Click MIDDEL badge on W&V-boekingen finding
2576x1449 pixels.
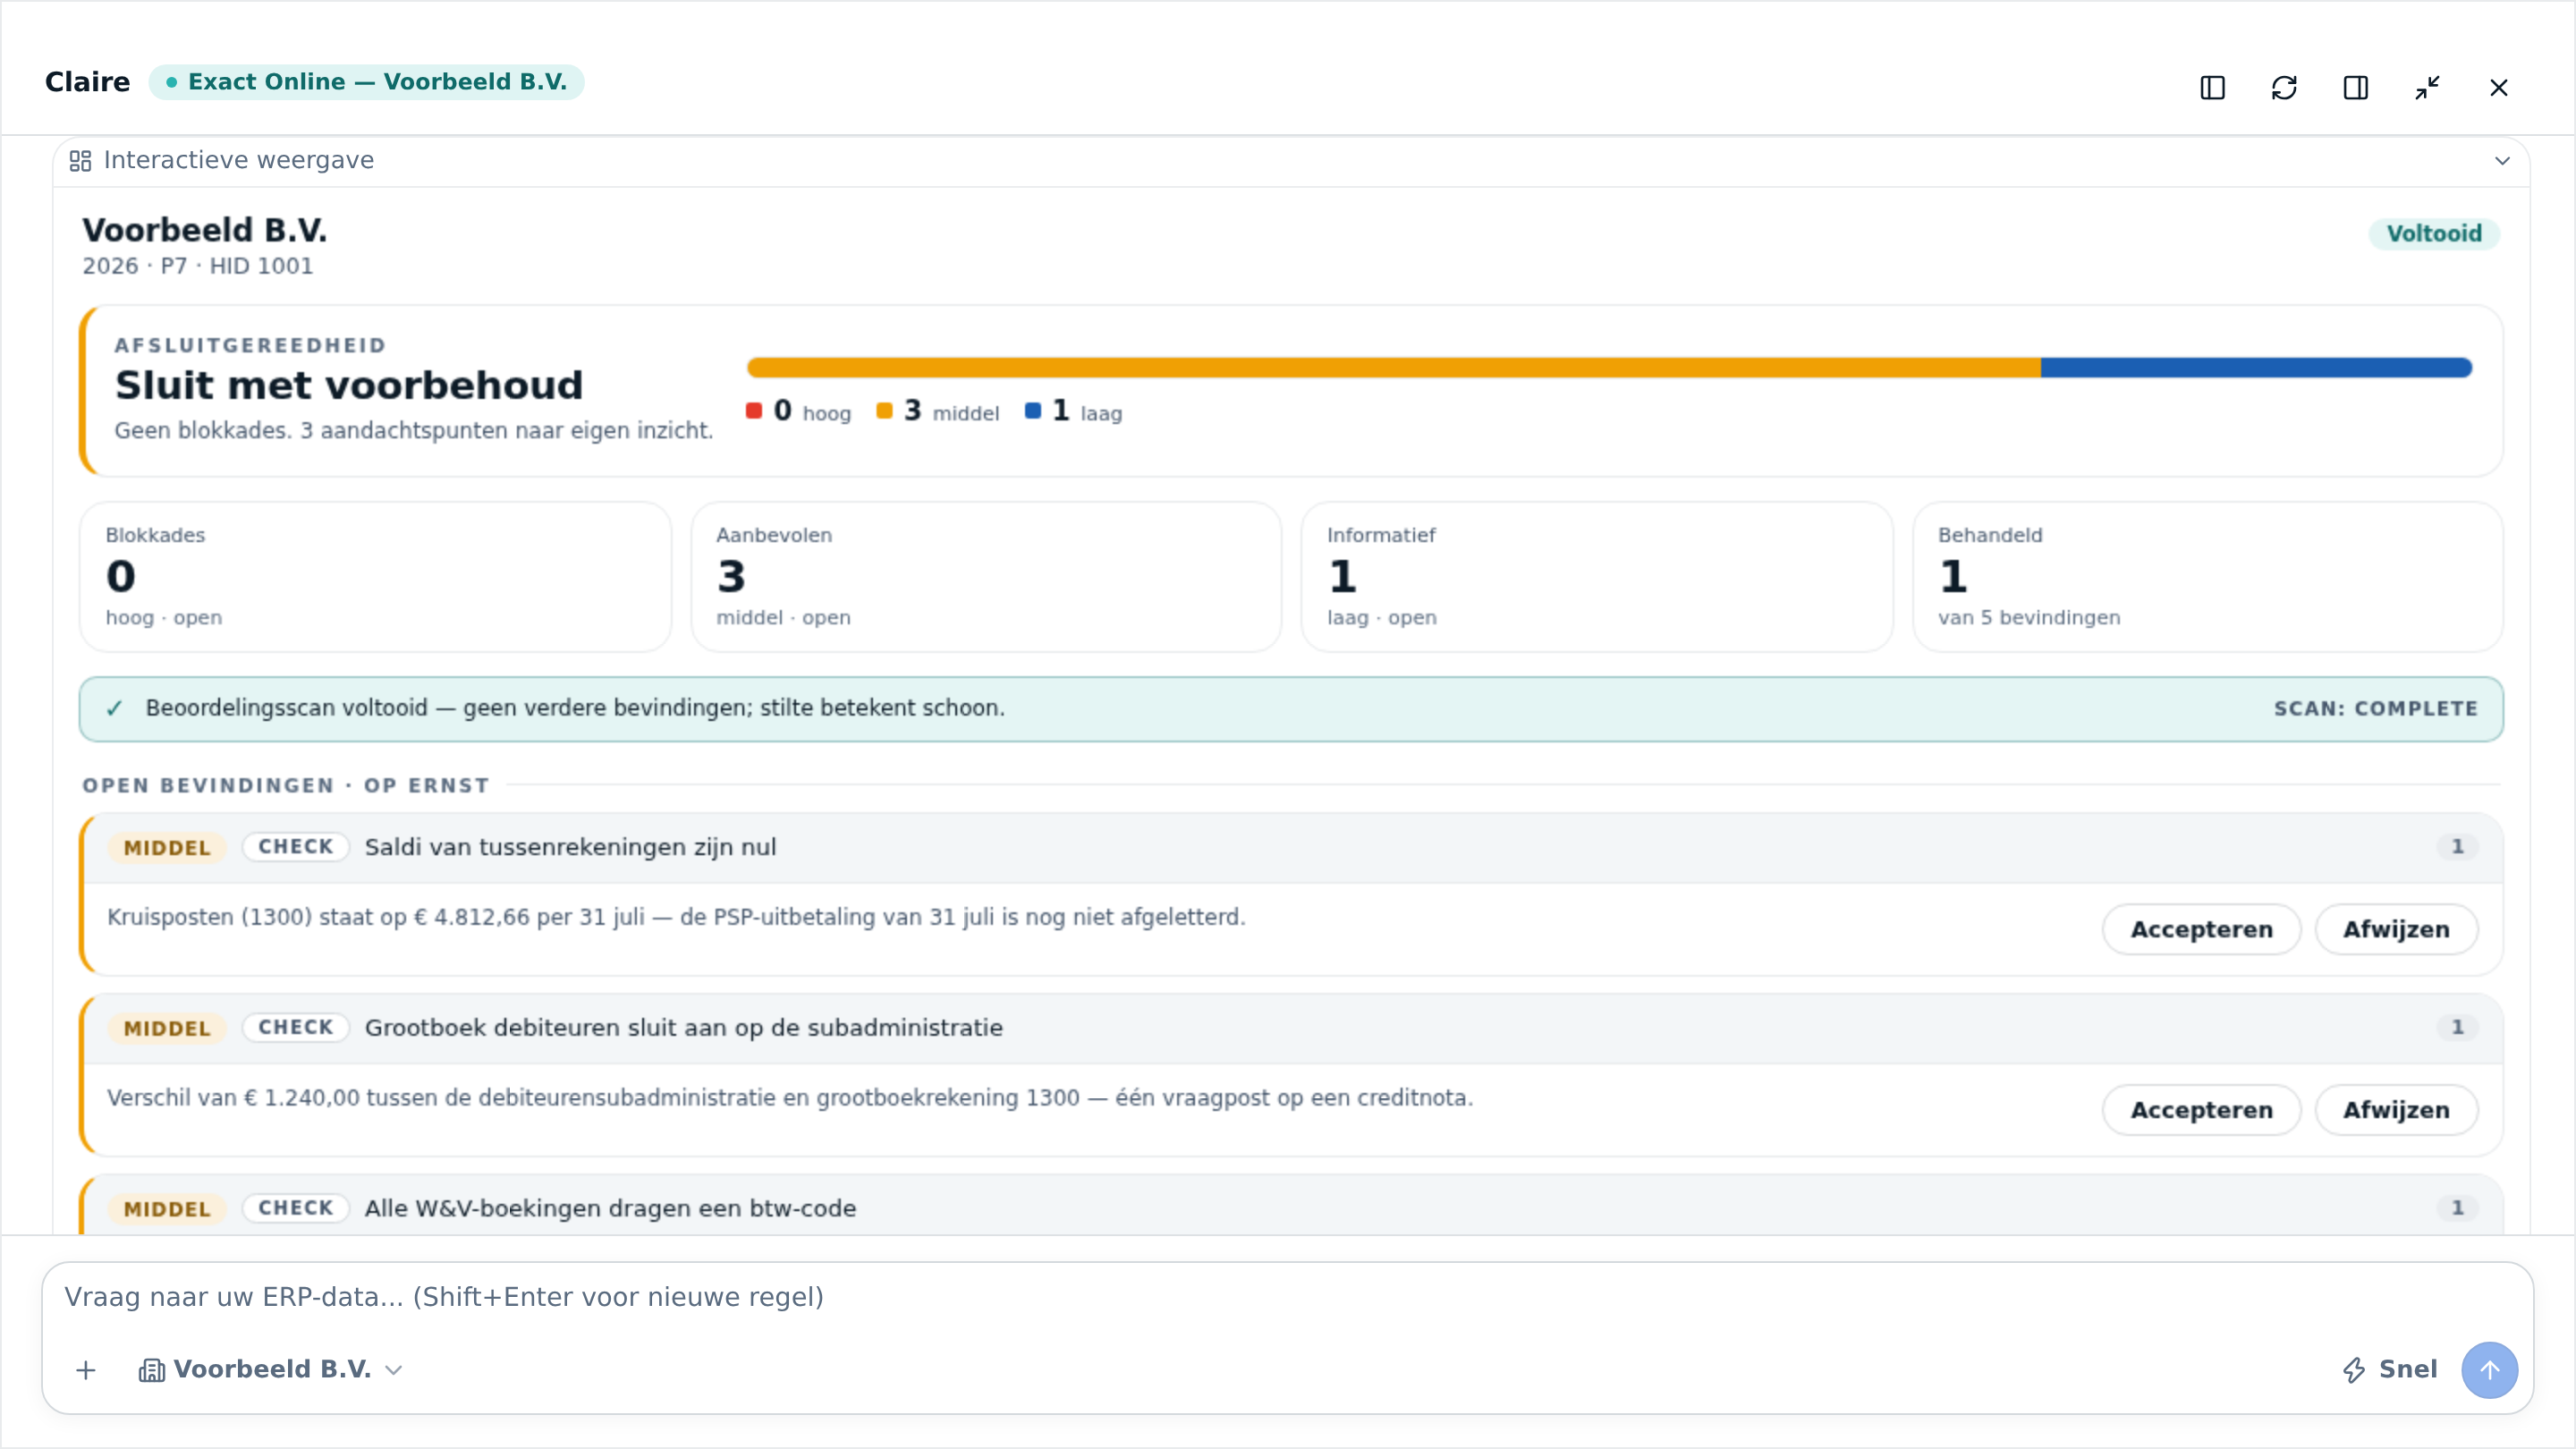tap(167, 1210)
